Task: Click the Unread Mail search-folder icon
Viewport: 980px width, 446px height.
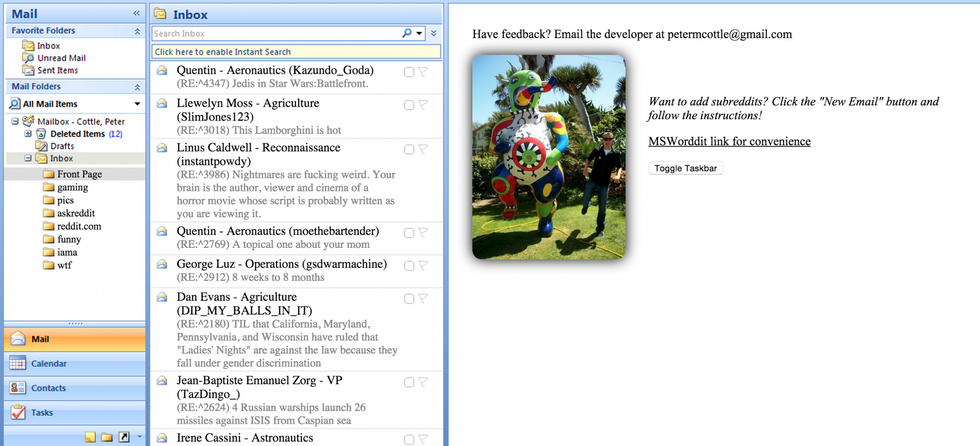Action: (28, 58)
